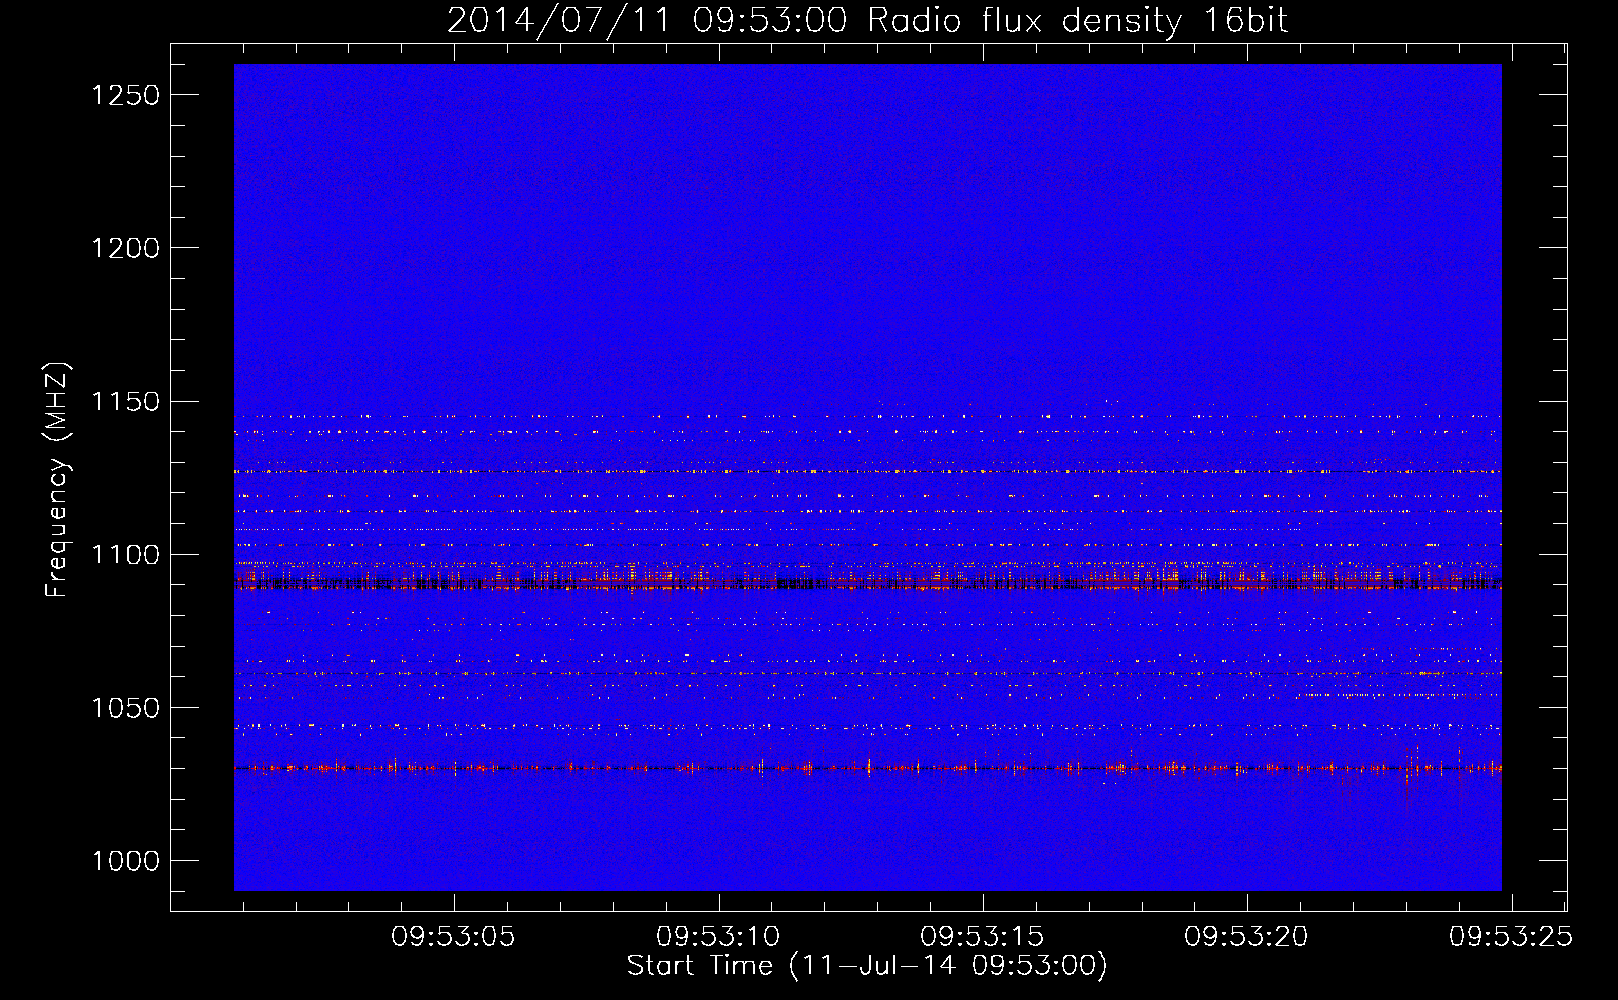Select the 1200 frequency tick label
The height and width of the screenshot is (1000, 1618).
126,248
